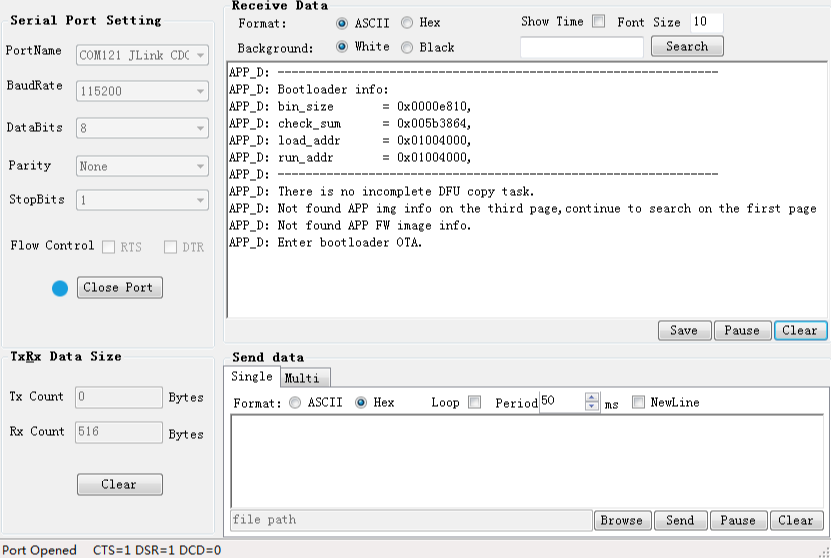
Task: Click the search text field
Action: tap(582, 47)
